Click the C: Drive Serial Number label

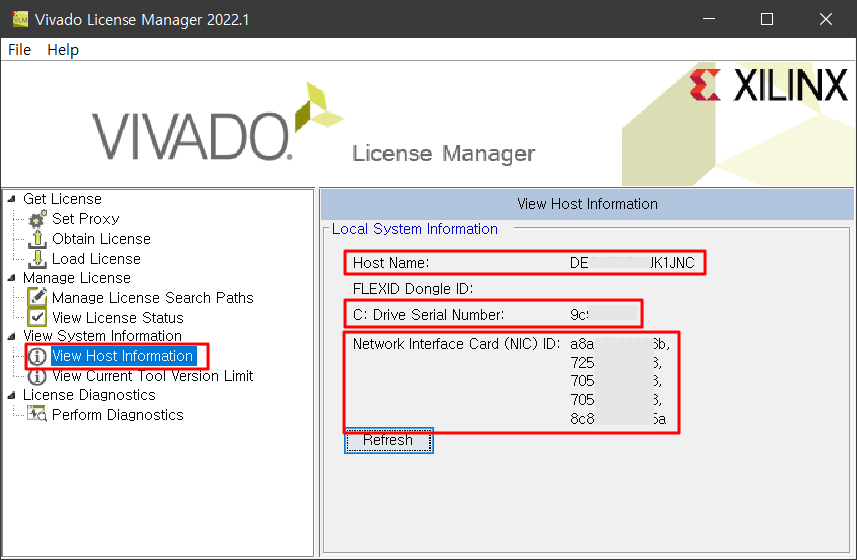tap(428, 315)
